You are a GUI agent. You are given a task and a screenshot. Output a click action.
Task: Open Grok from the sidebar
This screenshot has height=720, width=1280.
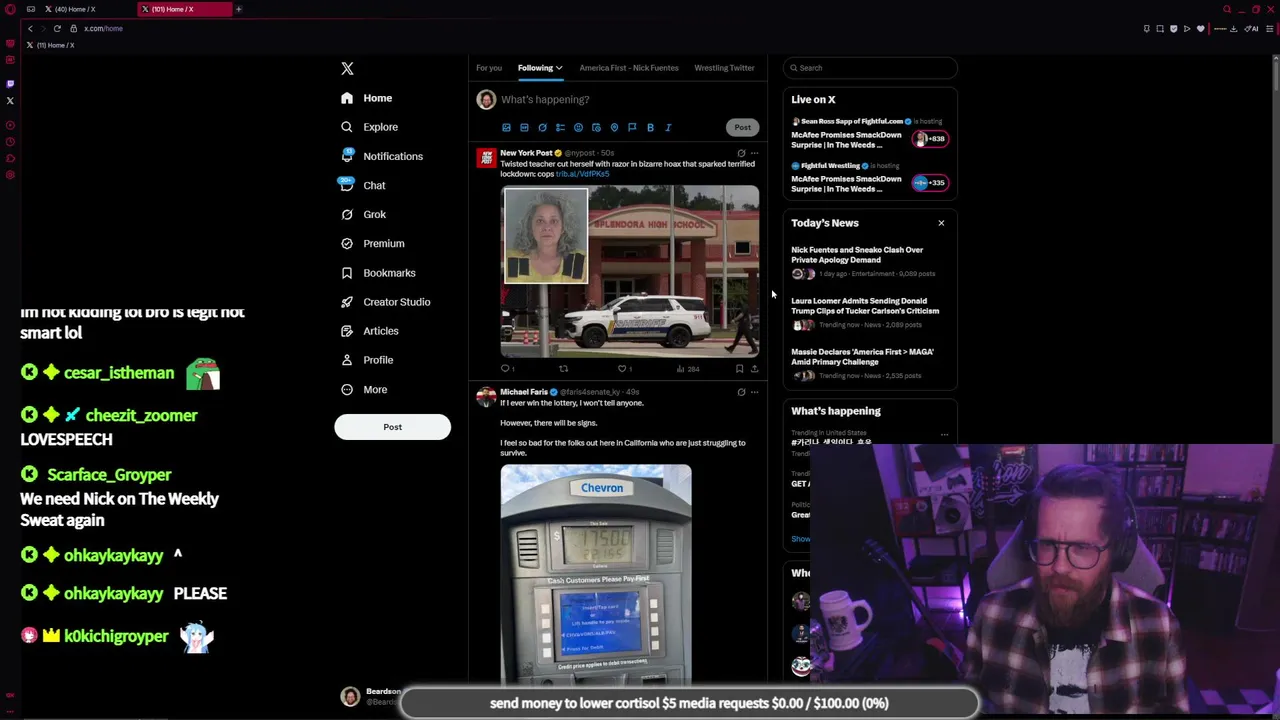363,214
